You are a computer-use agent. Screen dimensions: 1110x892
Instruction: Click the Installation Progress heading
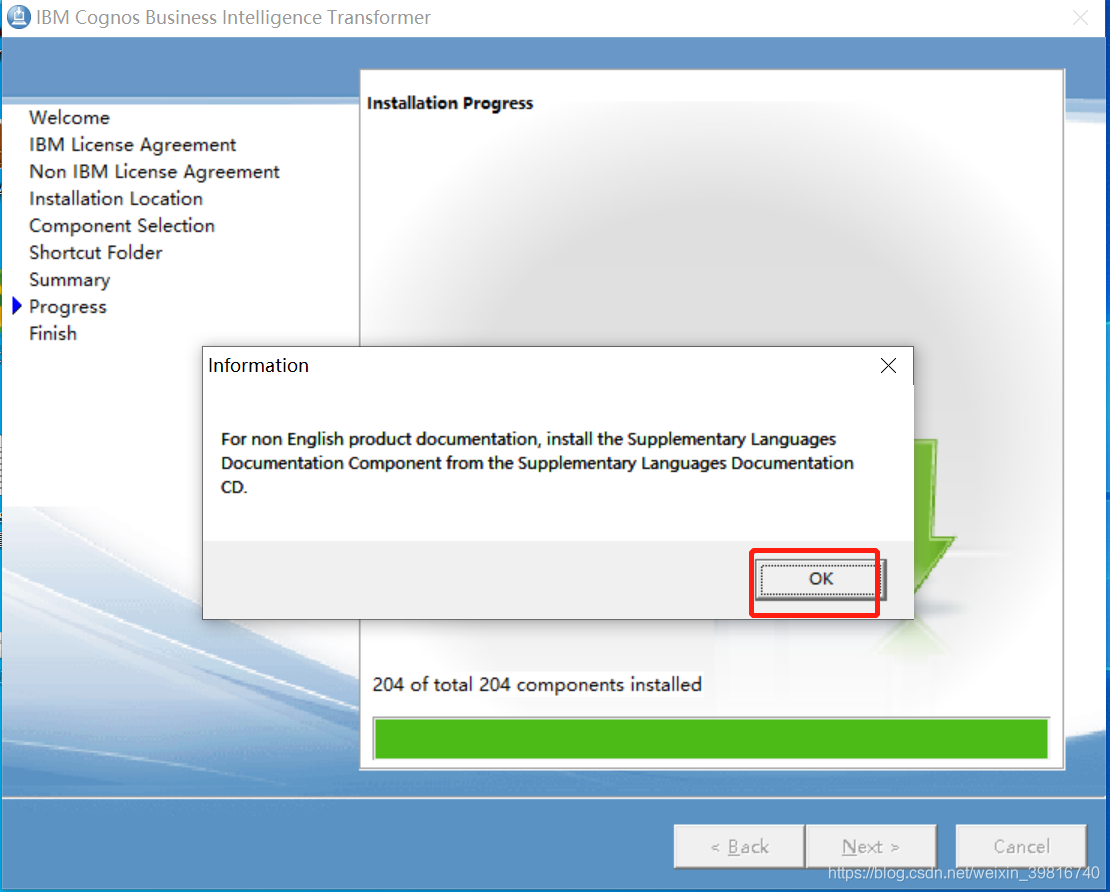coord(450,103)
